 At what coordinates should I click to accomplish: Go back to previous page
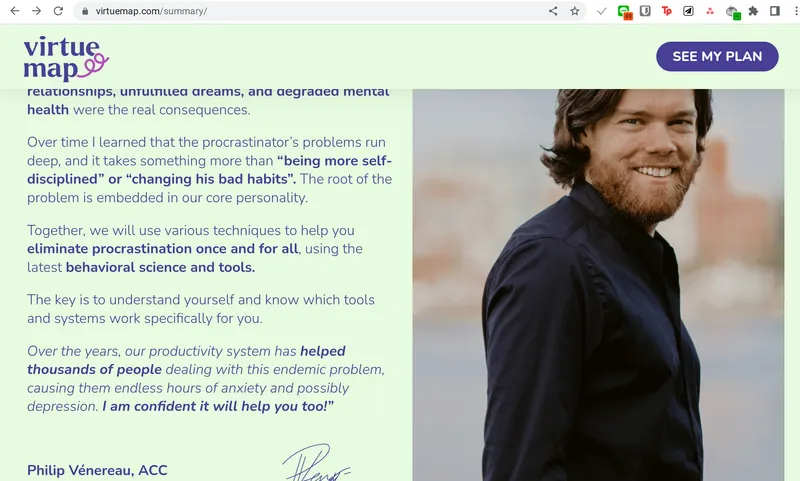tap(14, 11)
